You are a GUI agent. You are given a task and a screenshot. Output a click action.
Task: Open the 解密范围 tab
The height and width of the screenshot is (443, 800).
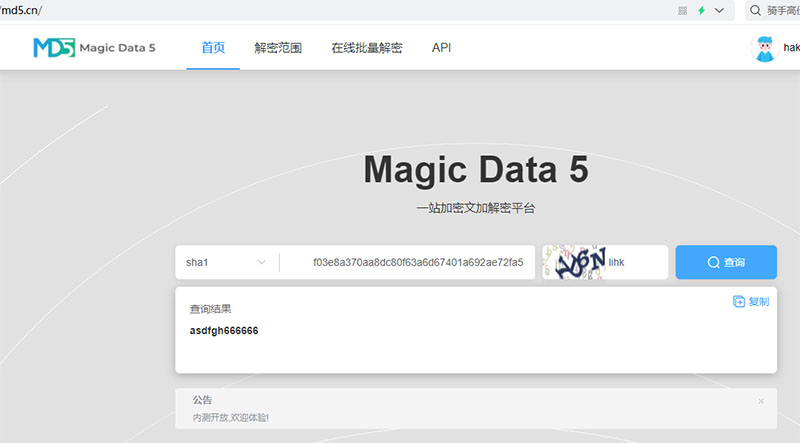(x=278, y=48)
